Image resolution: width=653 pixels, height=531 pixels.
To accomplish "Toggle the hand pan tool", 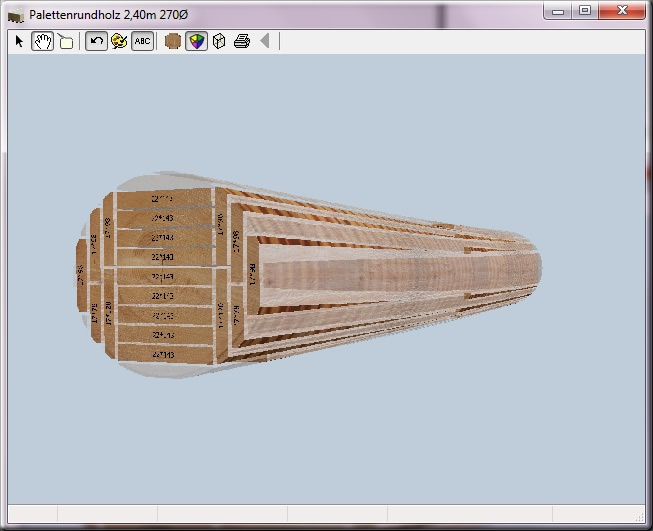I will coord(42,41).
